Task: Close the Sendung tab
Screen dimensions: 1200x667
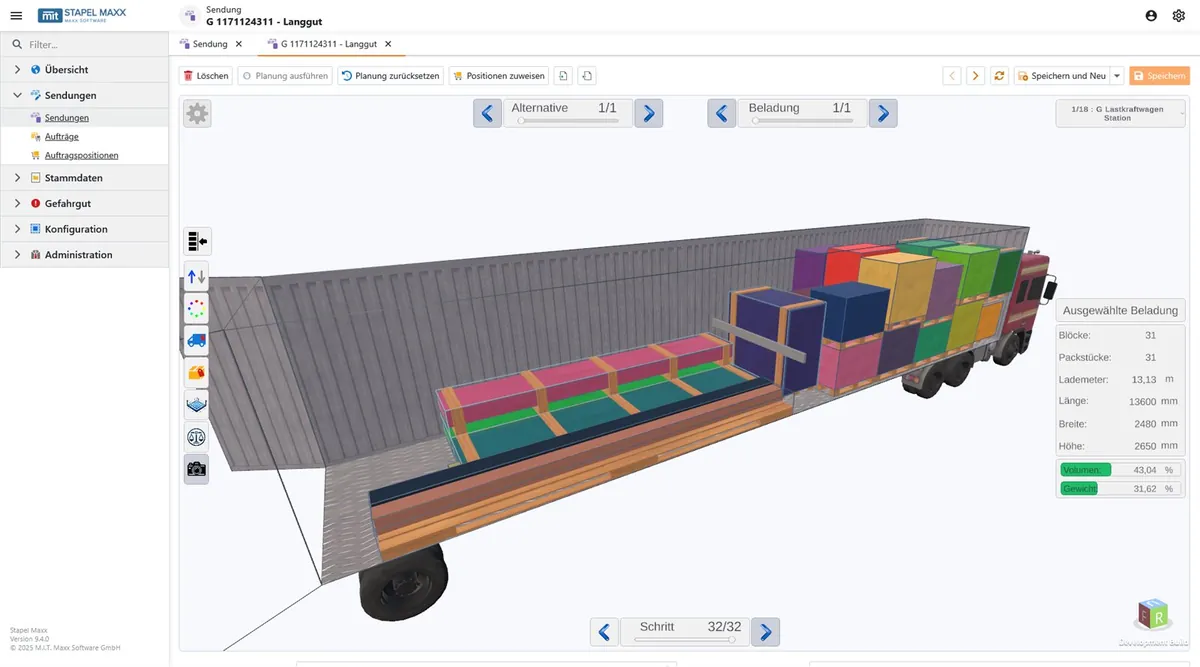Action: point(239,44)
